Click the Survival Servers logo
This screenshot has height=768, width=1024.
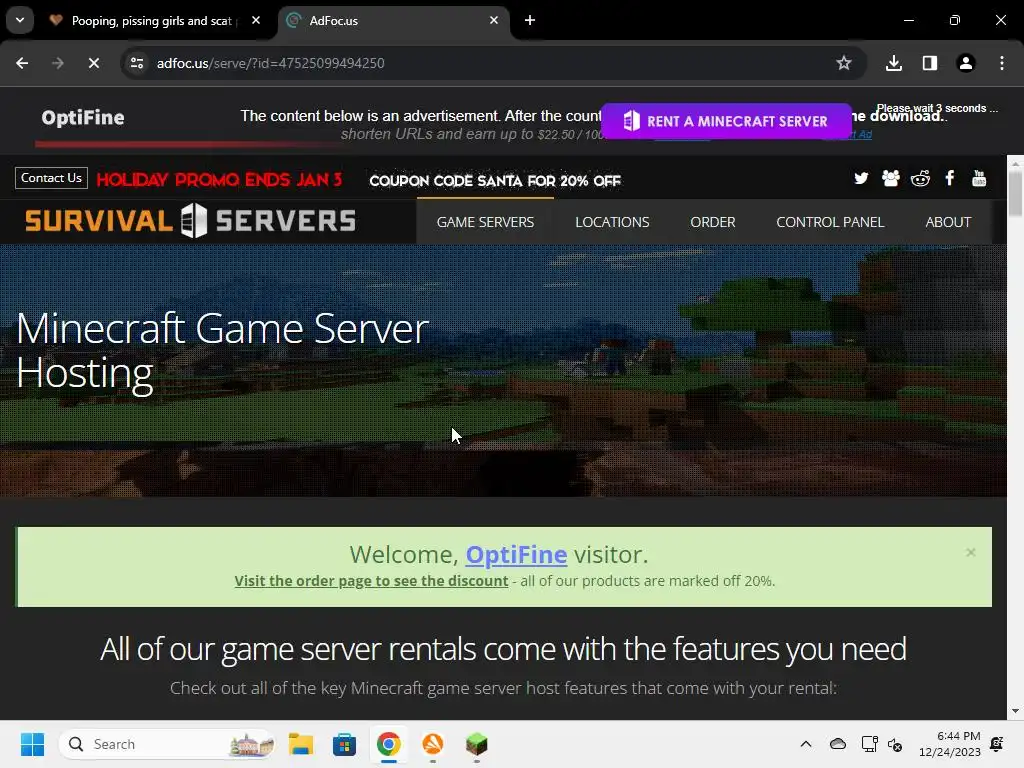190,221
